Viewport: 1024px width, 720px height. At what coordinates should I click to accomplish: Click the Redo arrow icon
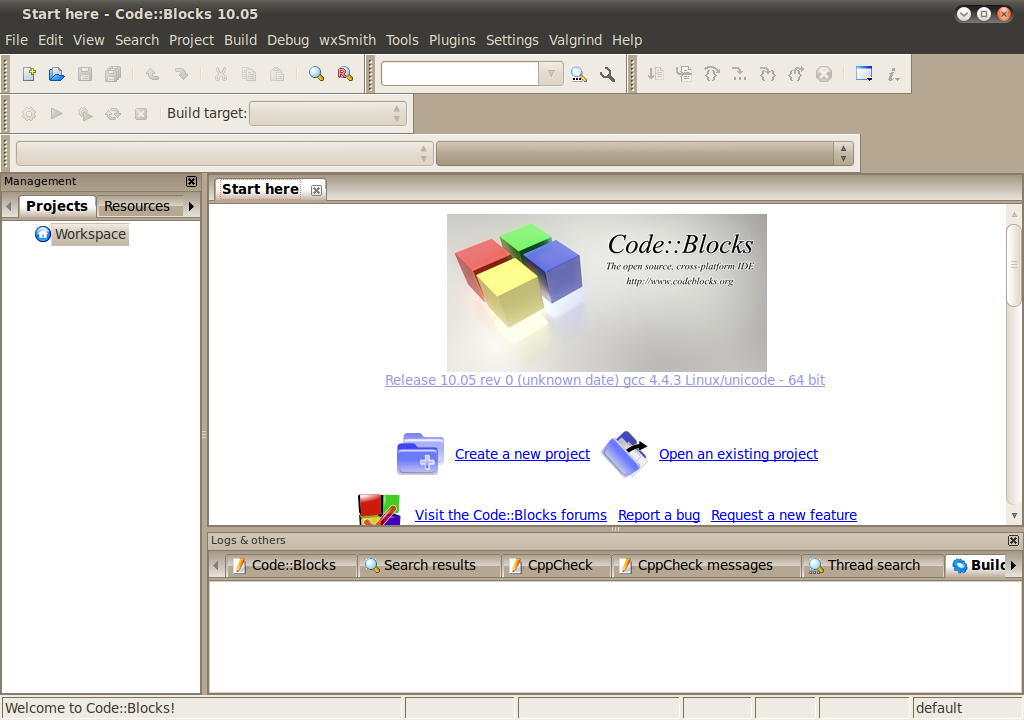pyautogui.click(x=181, y=74)
